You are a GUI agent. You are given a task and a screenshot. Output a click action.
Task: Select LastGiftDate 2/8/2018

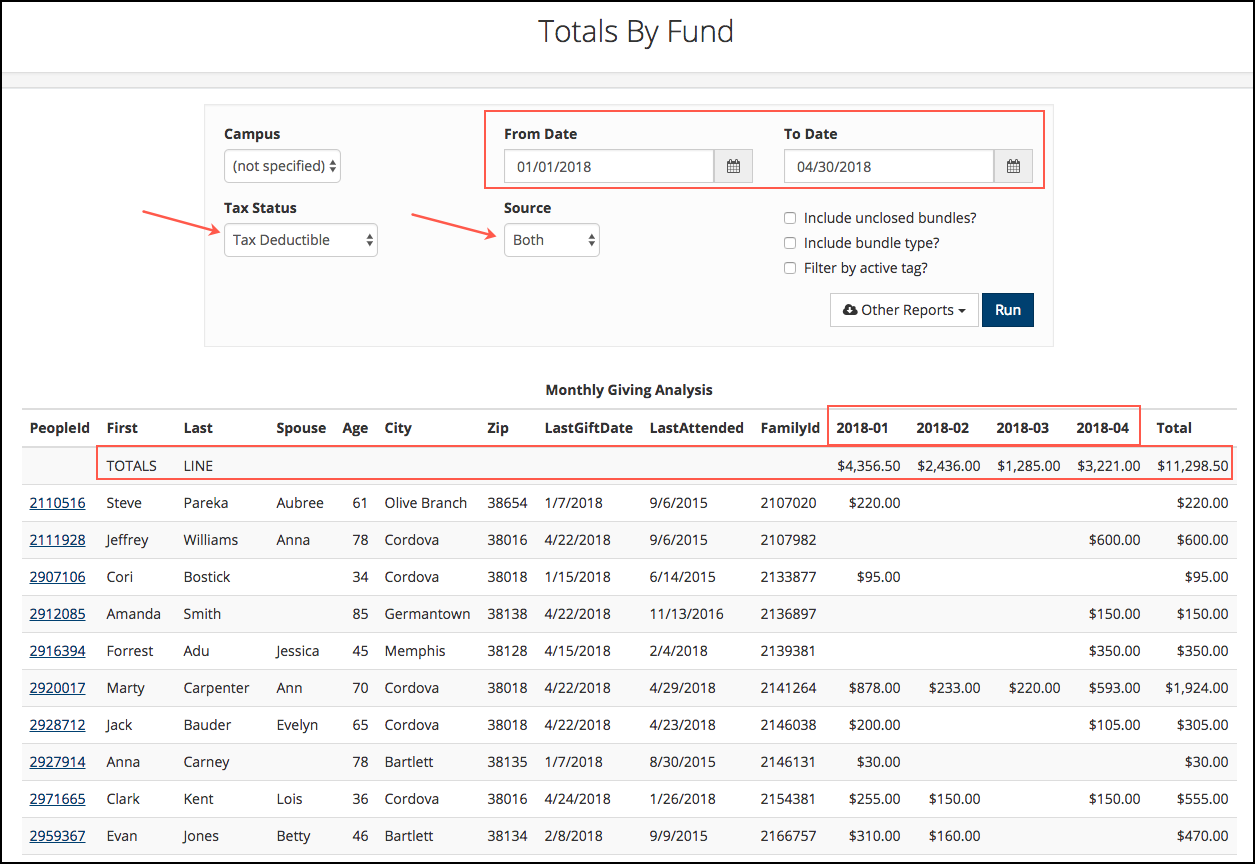pyautogui.click(x=576, y=836)
